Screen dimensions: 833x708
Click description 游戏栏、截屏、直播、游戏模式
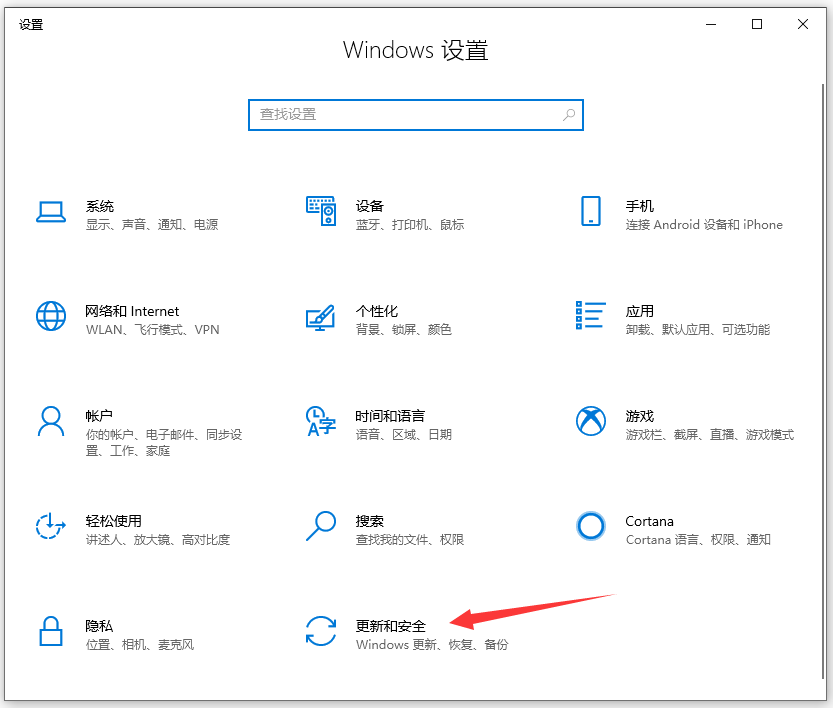tap(710, 435)
